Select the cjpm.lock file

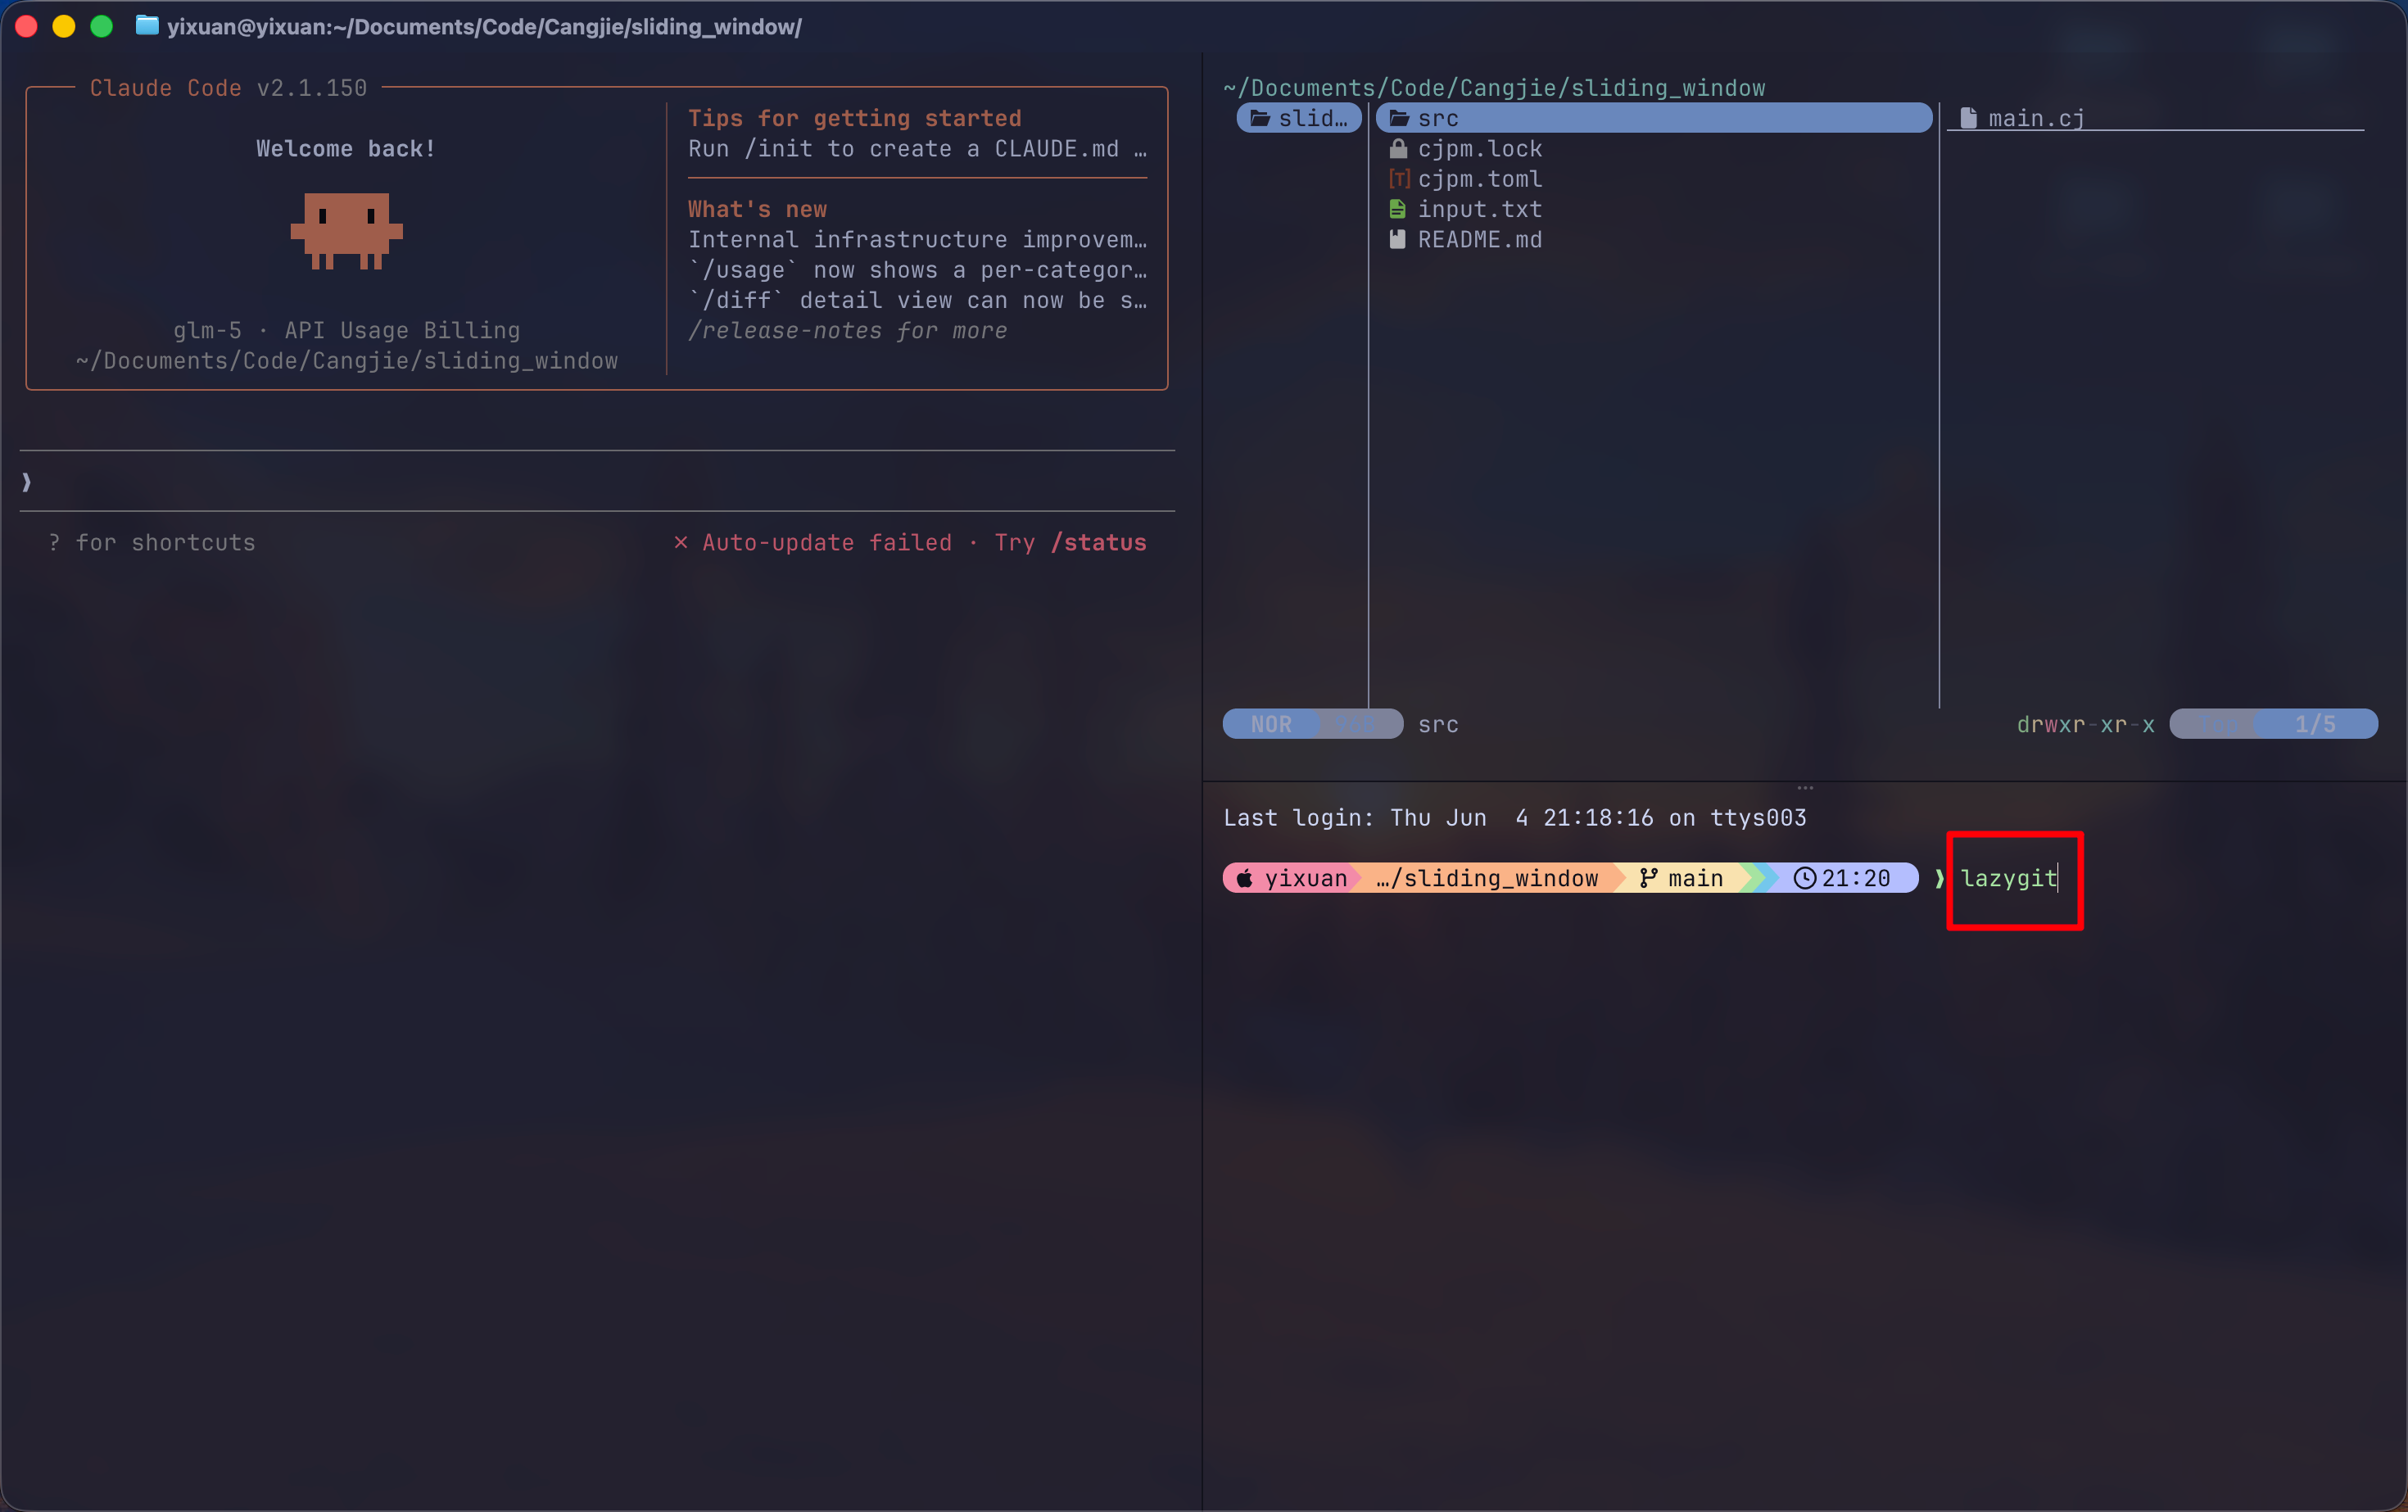point(1653,149)
